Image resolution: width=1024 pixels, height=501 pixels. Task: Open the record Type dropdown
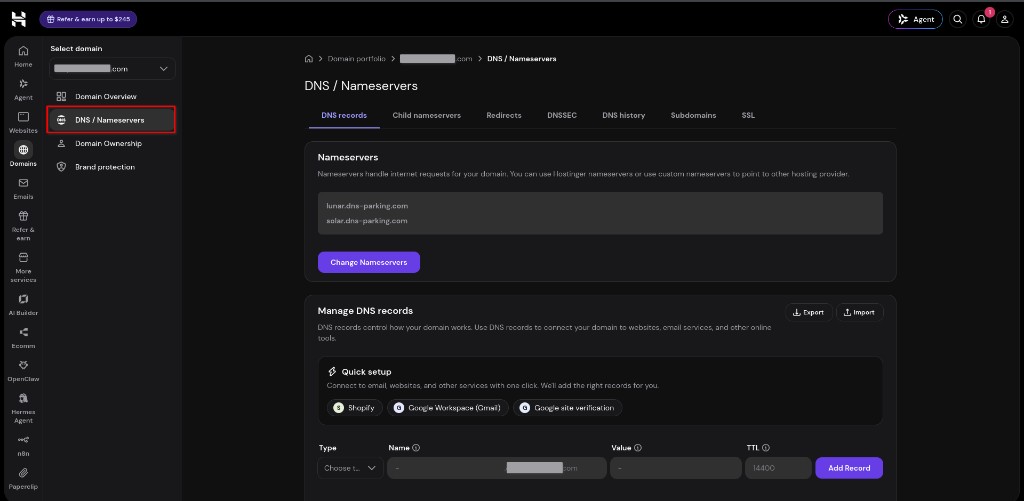click(350, 468)
